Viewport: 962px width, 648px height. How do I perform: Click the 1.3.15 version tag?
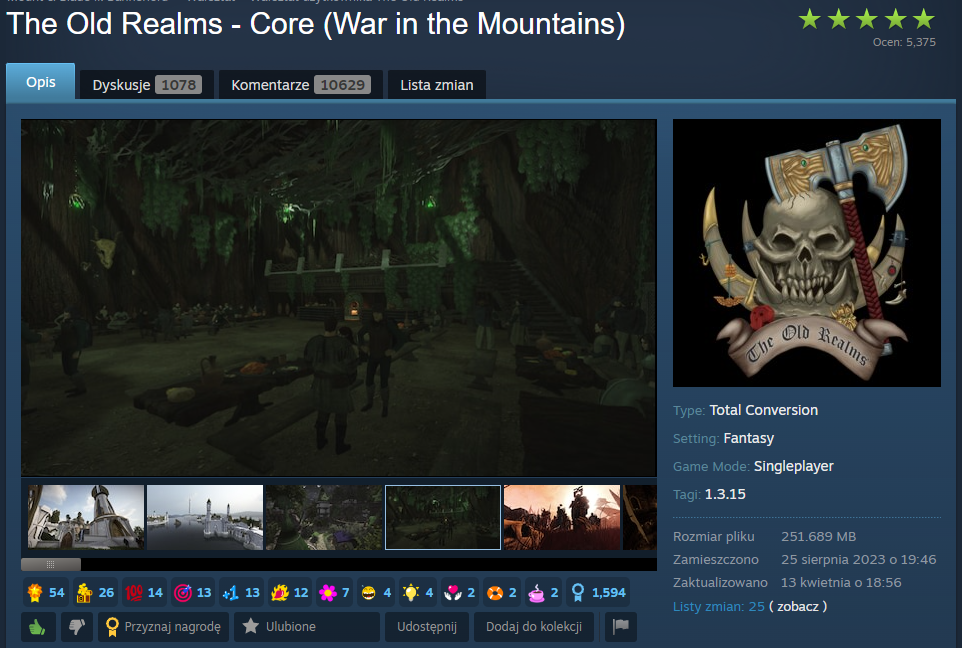click(x=725, y=494)
